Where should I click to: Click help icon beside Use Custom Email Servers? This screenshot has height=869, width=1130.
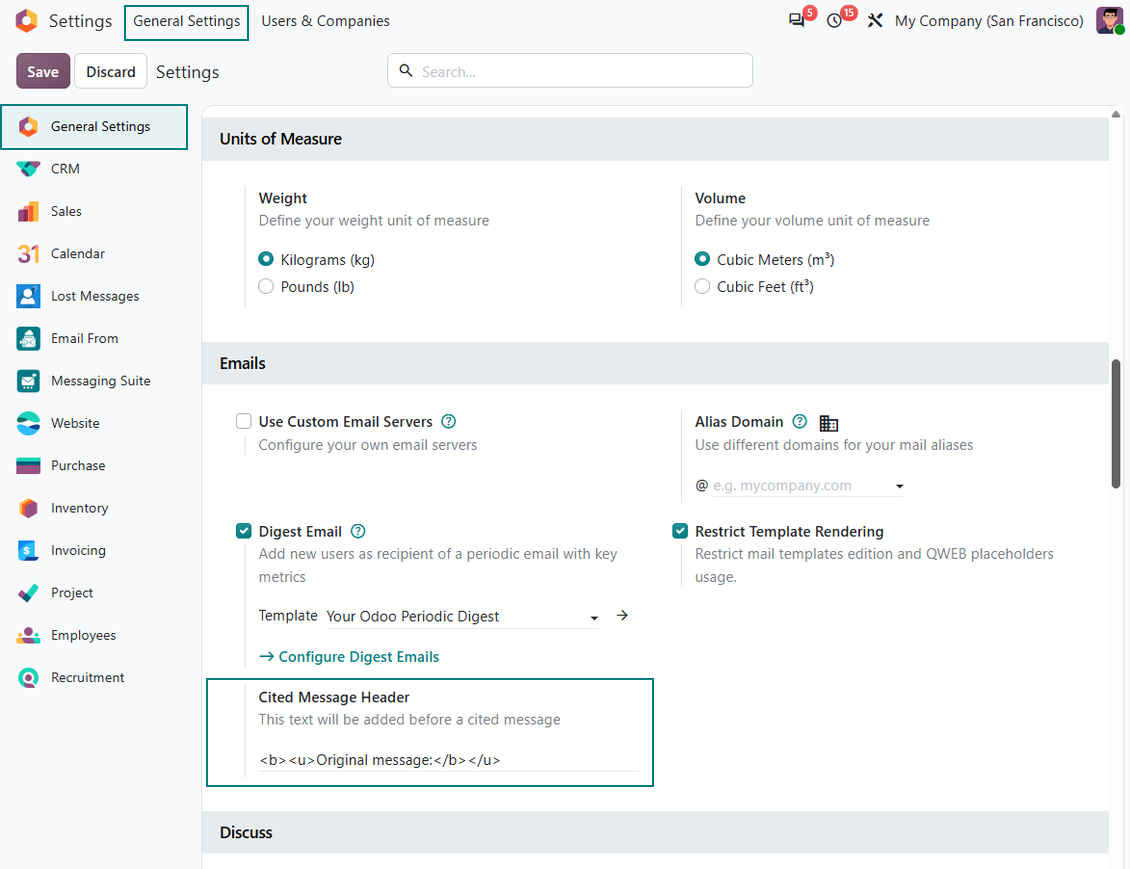[x=448, y=422]
